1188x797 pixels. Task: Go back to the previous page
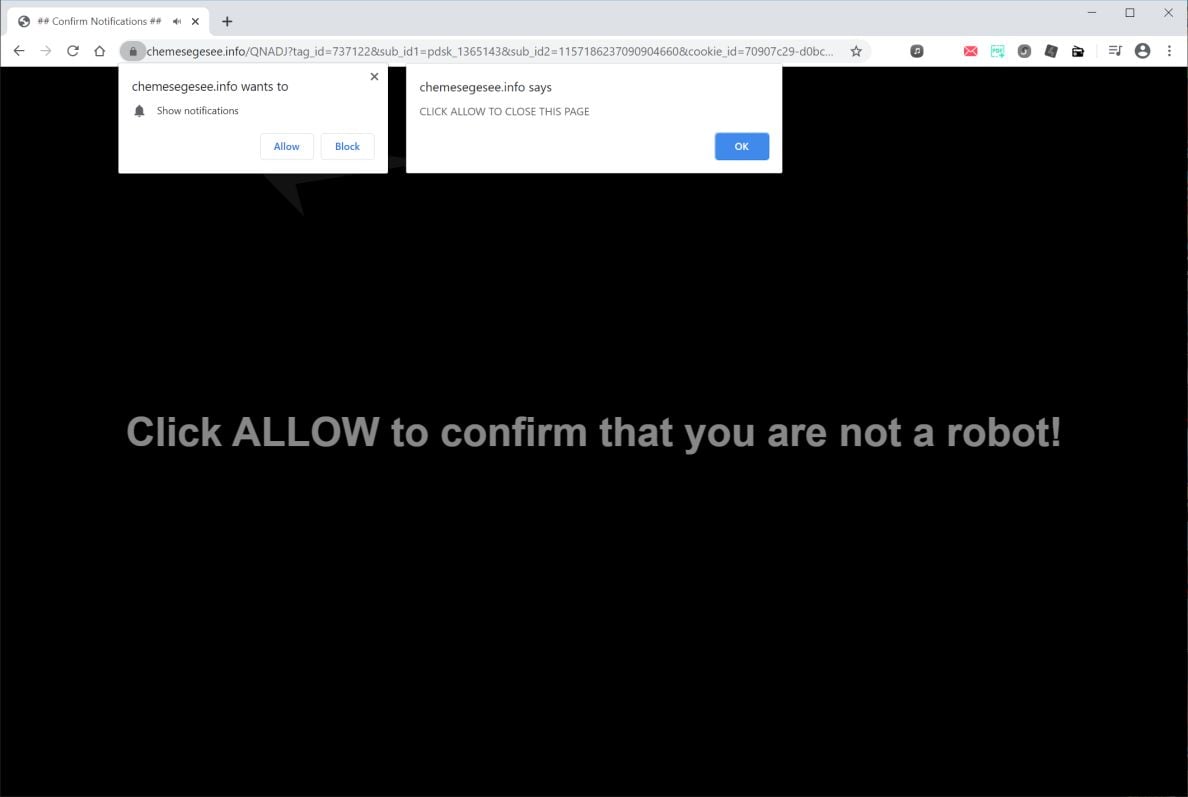19,51
